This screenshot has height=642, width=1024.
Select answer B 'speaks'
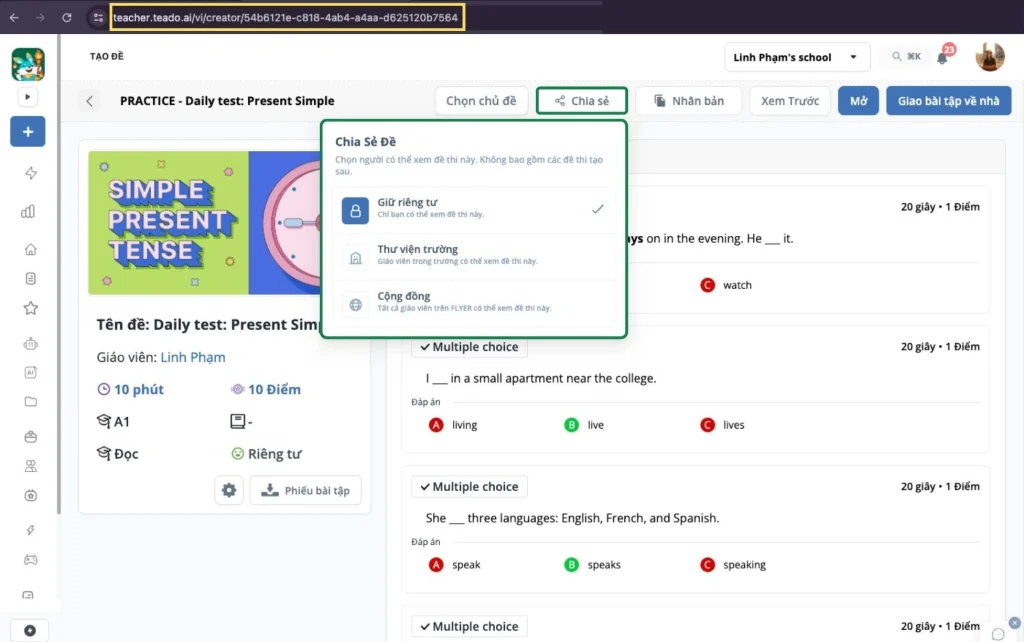click(x=592, y=564)
